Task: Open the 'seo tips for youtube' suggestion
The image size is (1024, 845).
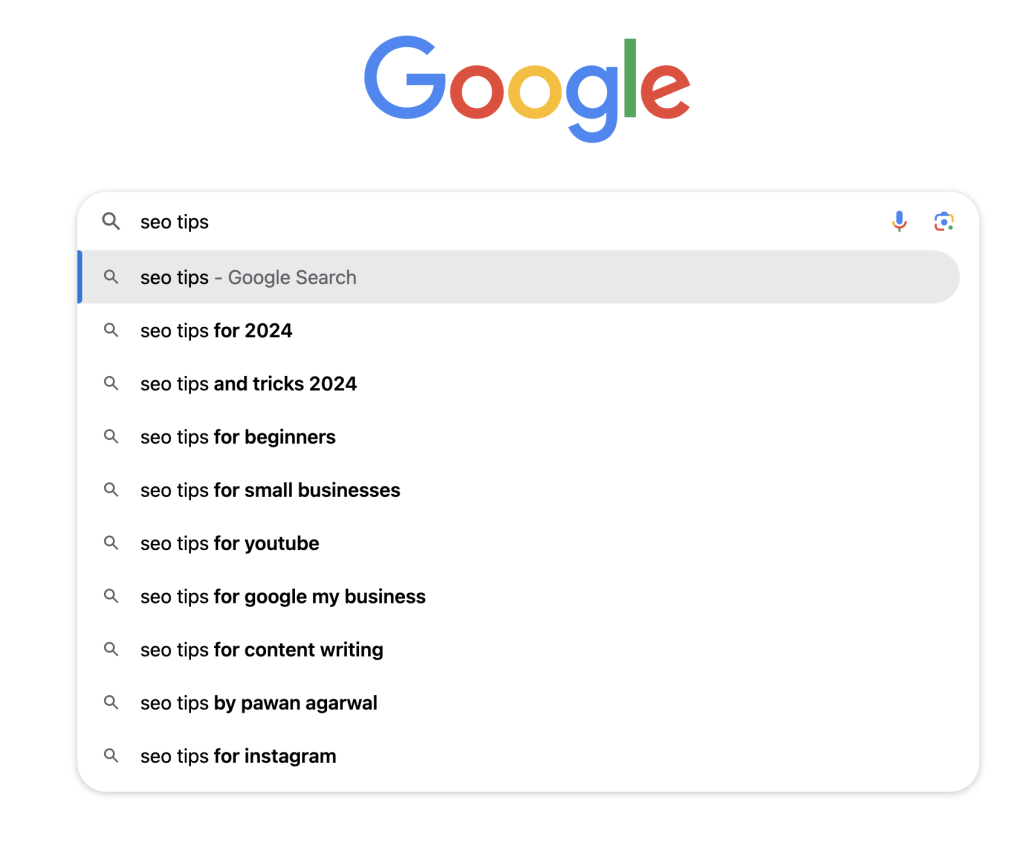Action: coord(229,543)
